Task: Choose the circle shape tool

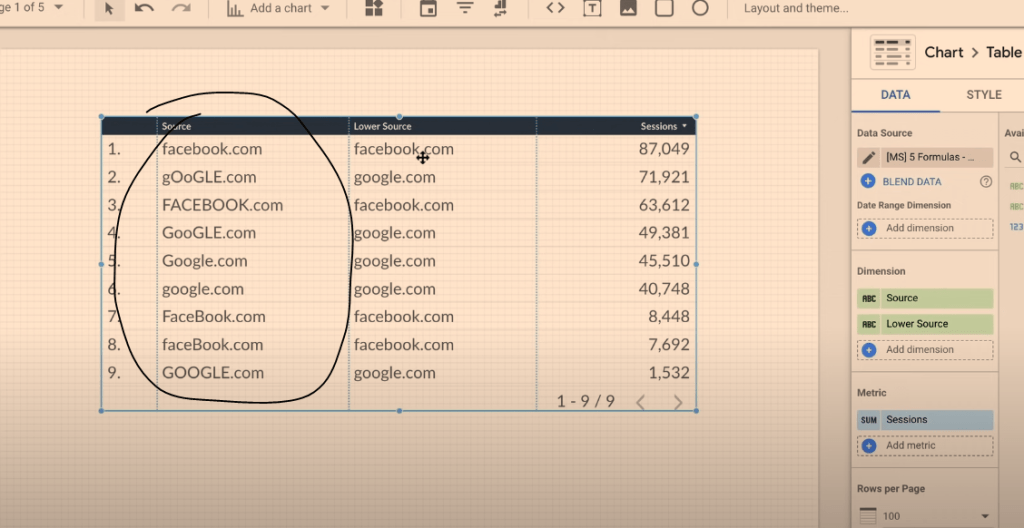Action: [x=700, y=8]
